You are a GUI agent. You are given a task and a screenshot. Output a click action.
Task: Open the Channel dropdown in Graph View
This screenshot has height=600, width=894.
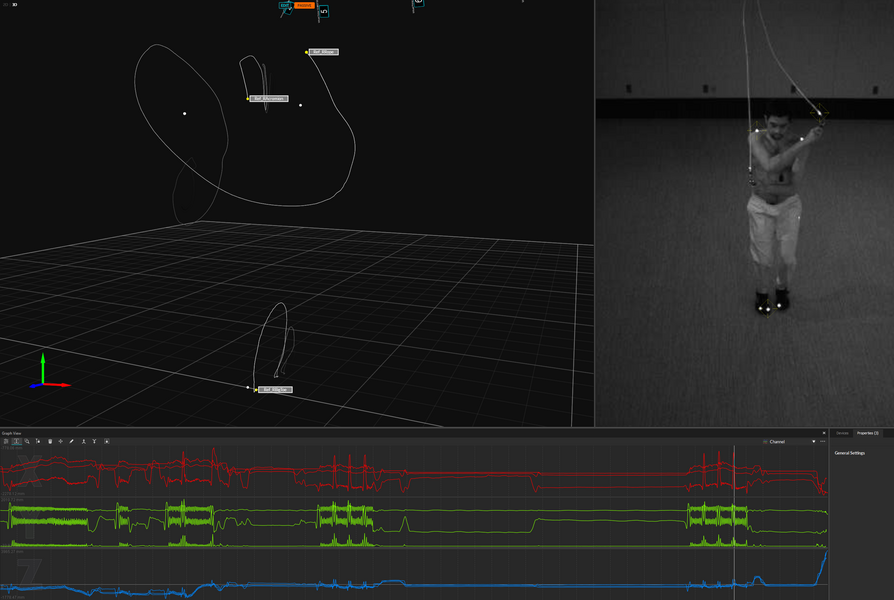click(777, 441)
